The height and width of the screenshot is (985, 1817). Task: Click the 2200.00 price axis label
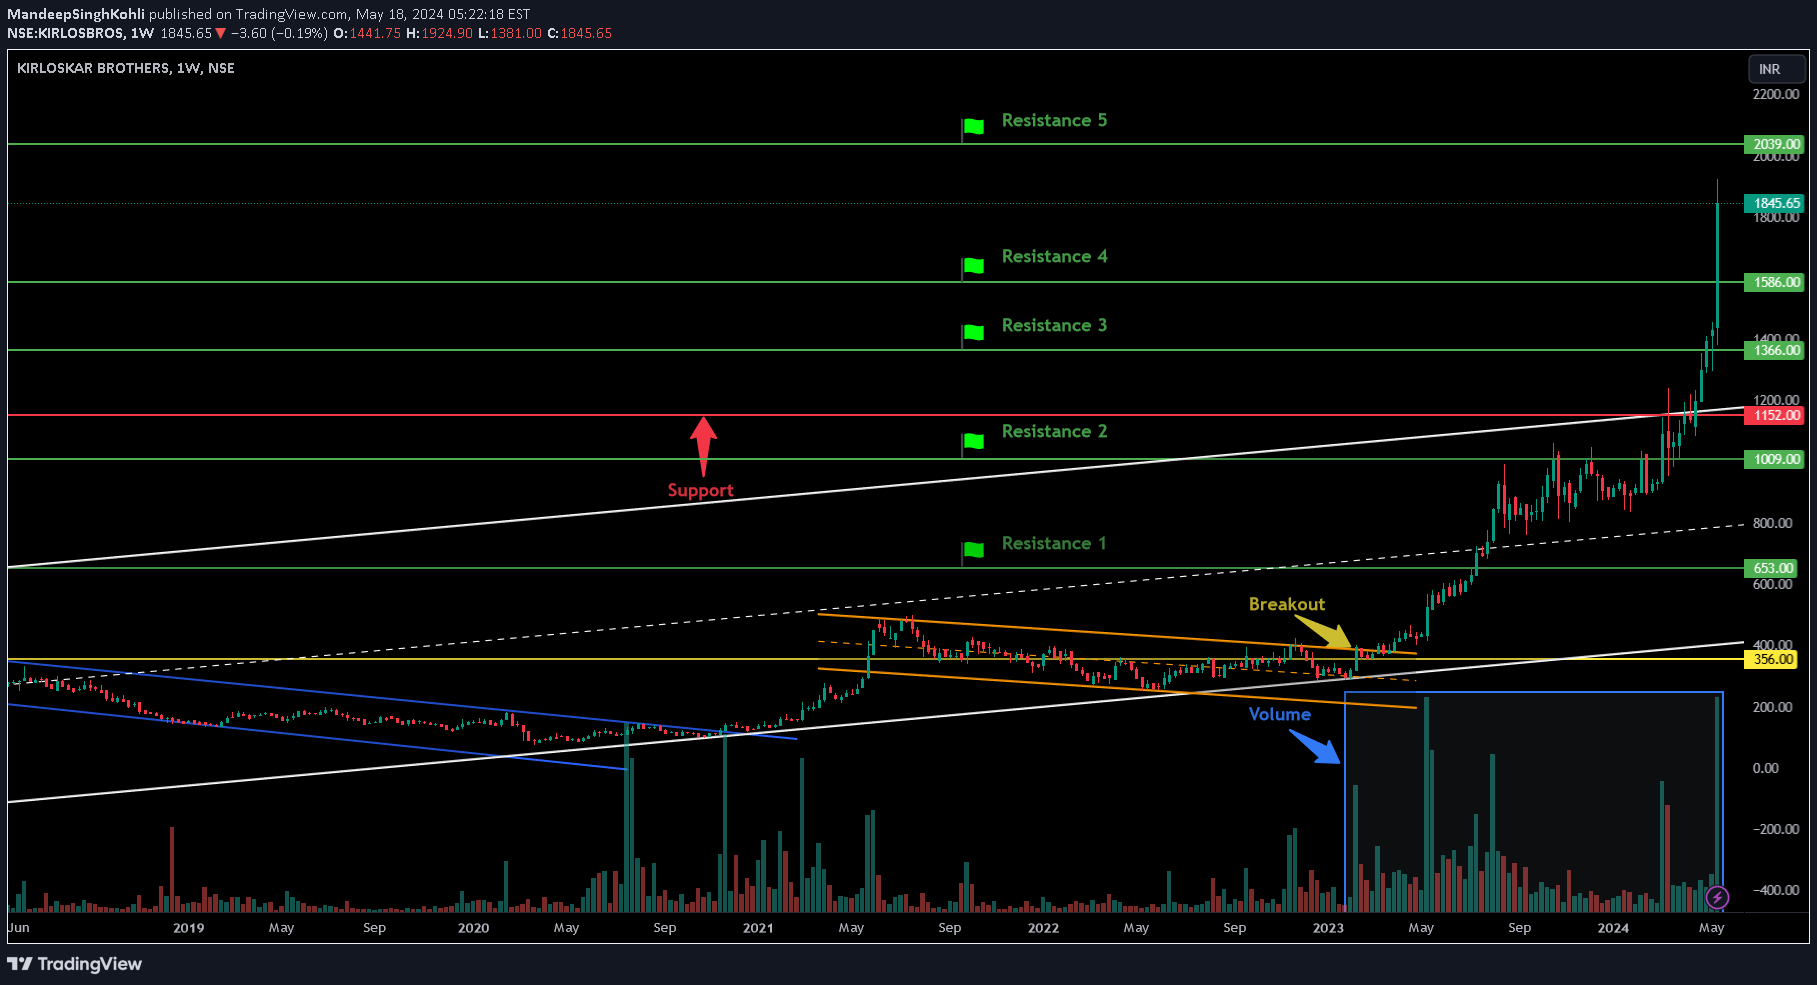click(x=1775, y=94)
